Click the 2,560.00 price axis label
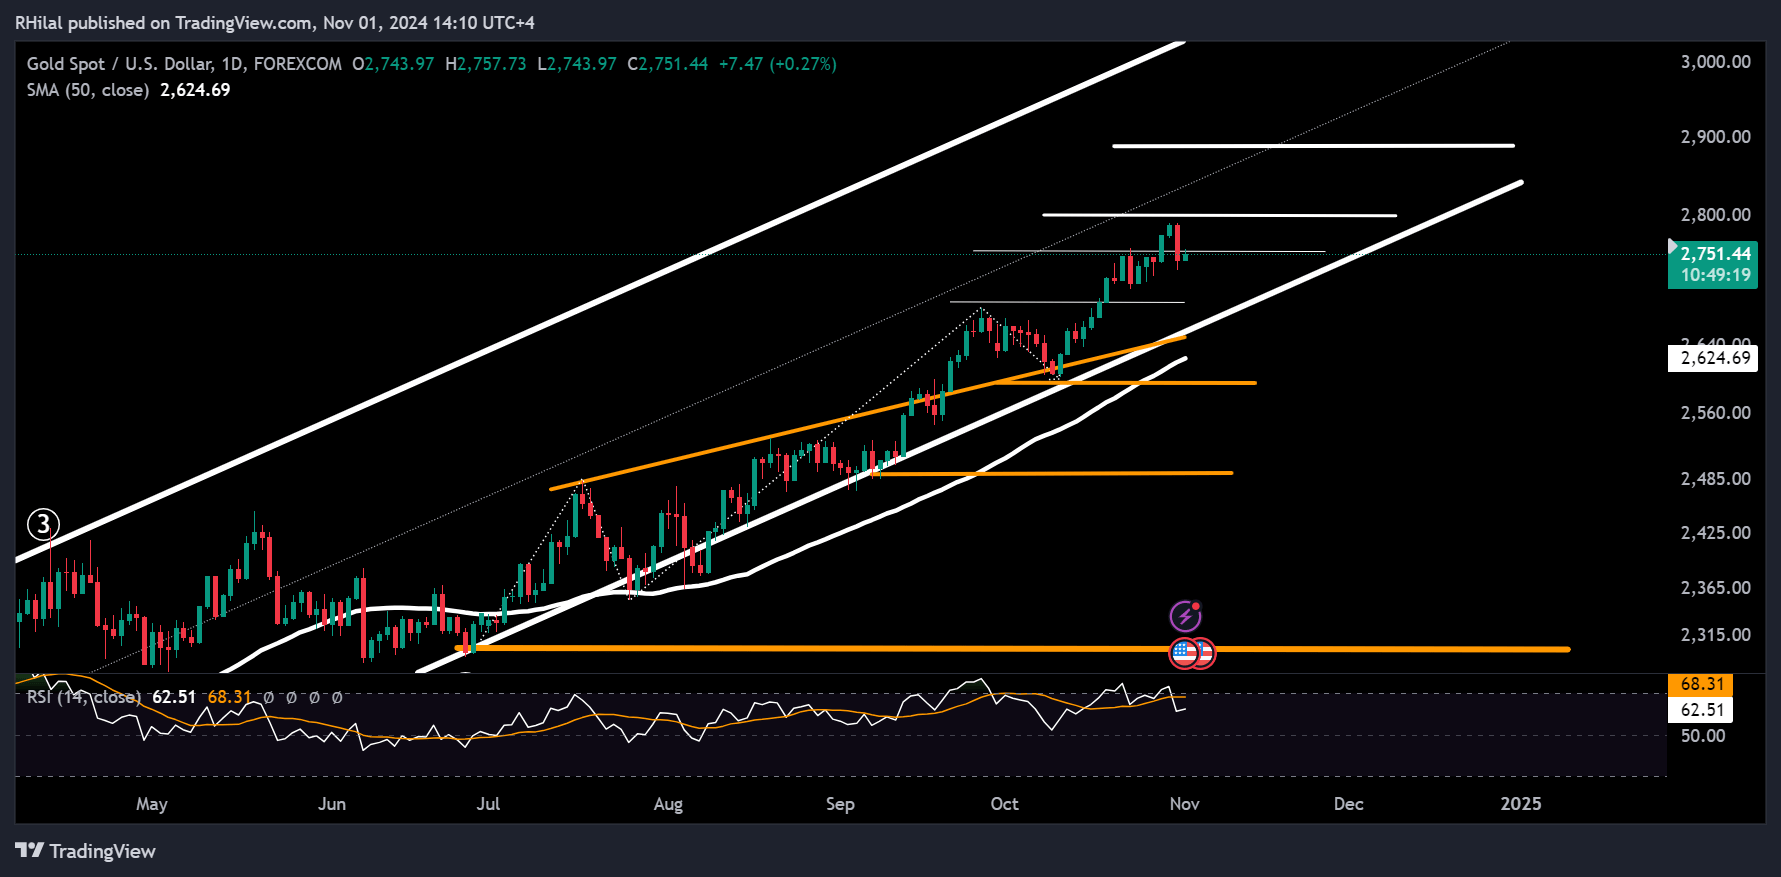The height and width of the screenshot is (877, 1781). pyautogui.click(x=1716, y=413)
